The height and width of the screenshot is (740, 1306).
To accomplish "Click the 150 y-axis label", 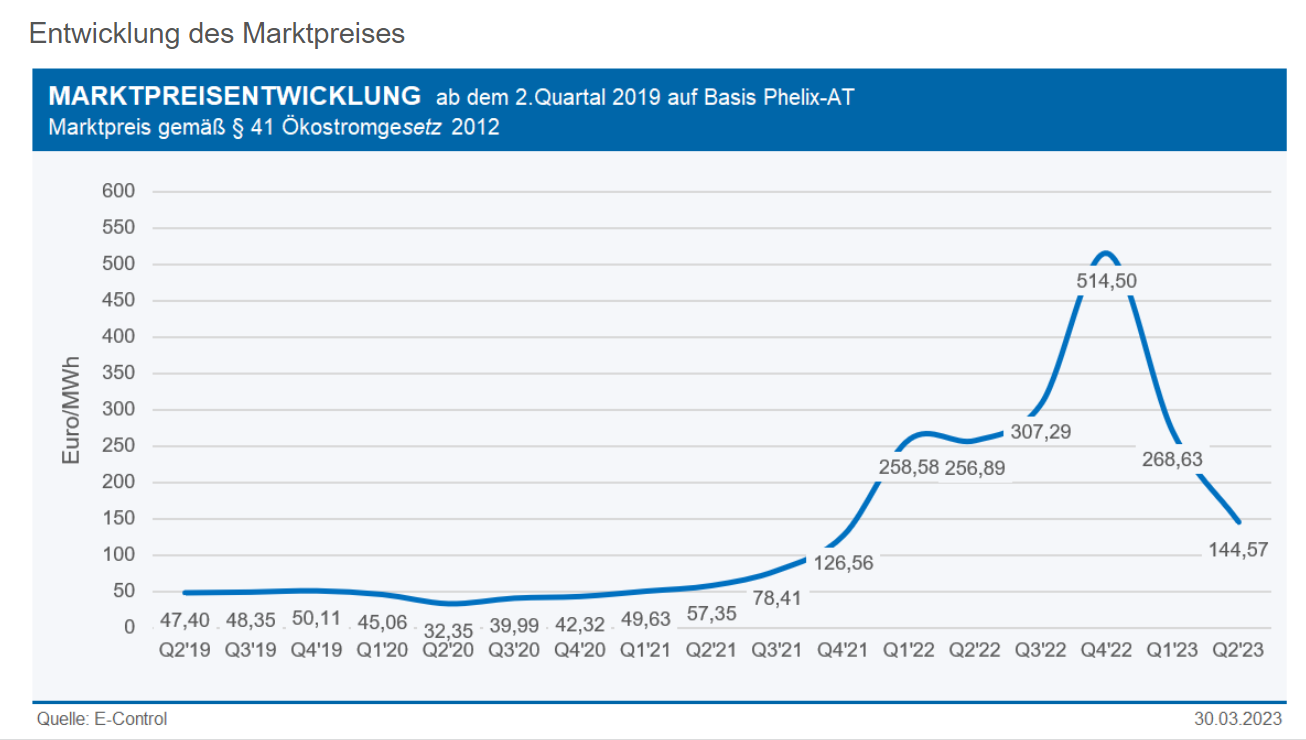I will click(x=118, y=518).
